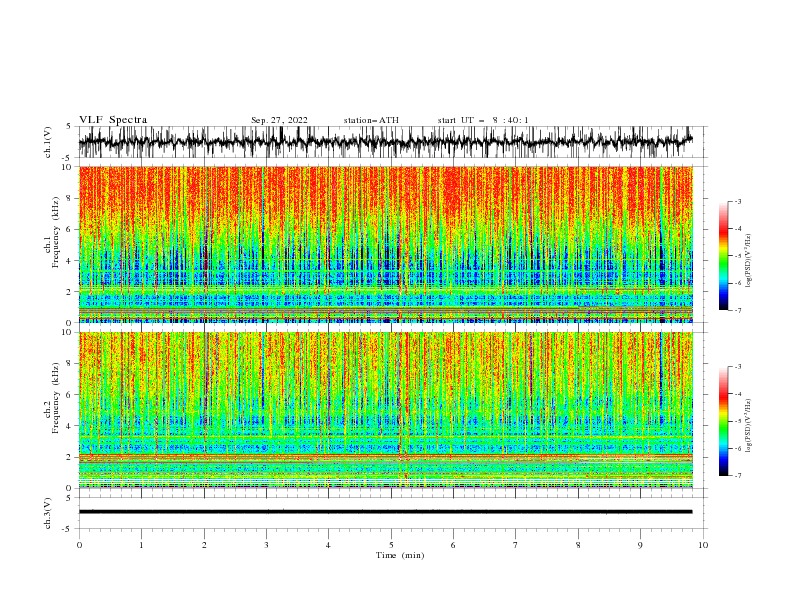Viewport: 792px width, 612px height.
Task: Click the time axis tick label '9'
Action: click(640, 545)
